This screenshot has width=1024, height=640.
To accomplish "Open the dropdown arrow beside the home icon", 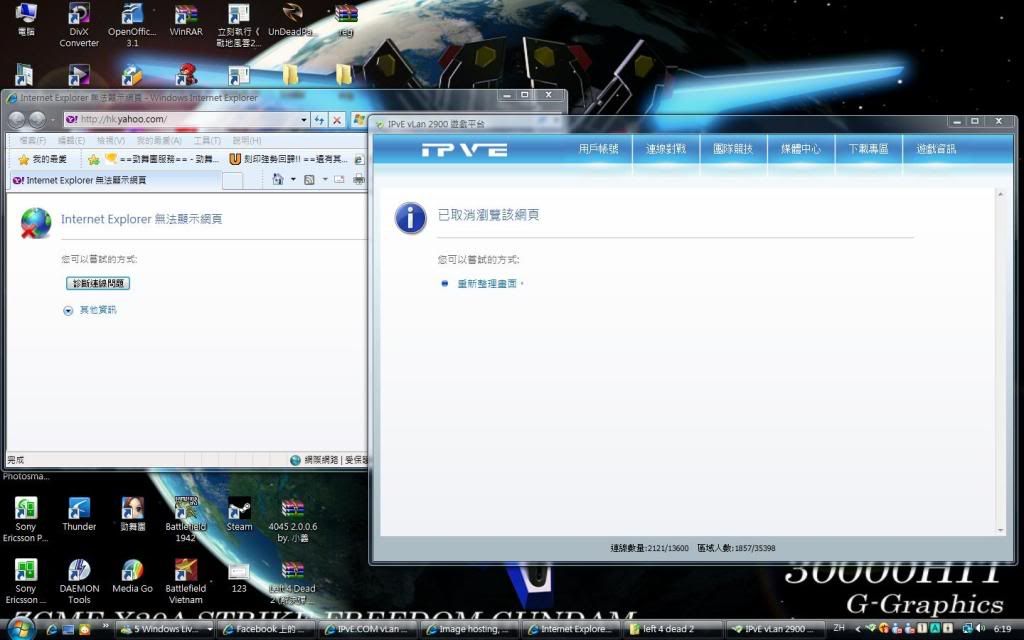I will point(293,180).
